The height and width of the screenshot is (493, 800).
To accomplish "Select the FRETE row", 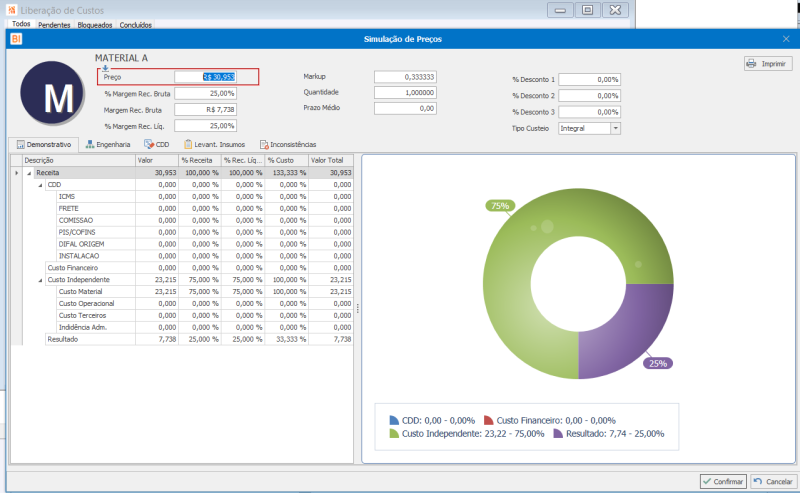I will click(205, 208).
